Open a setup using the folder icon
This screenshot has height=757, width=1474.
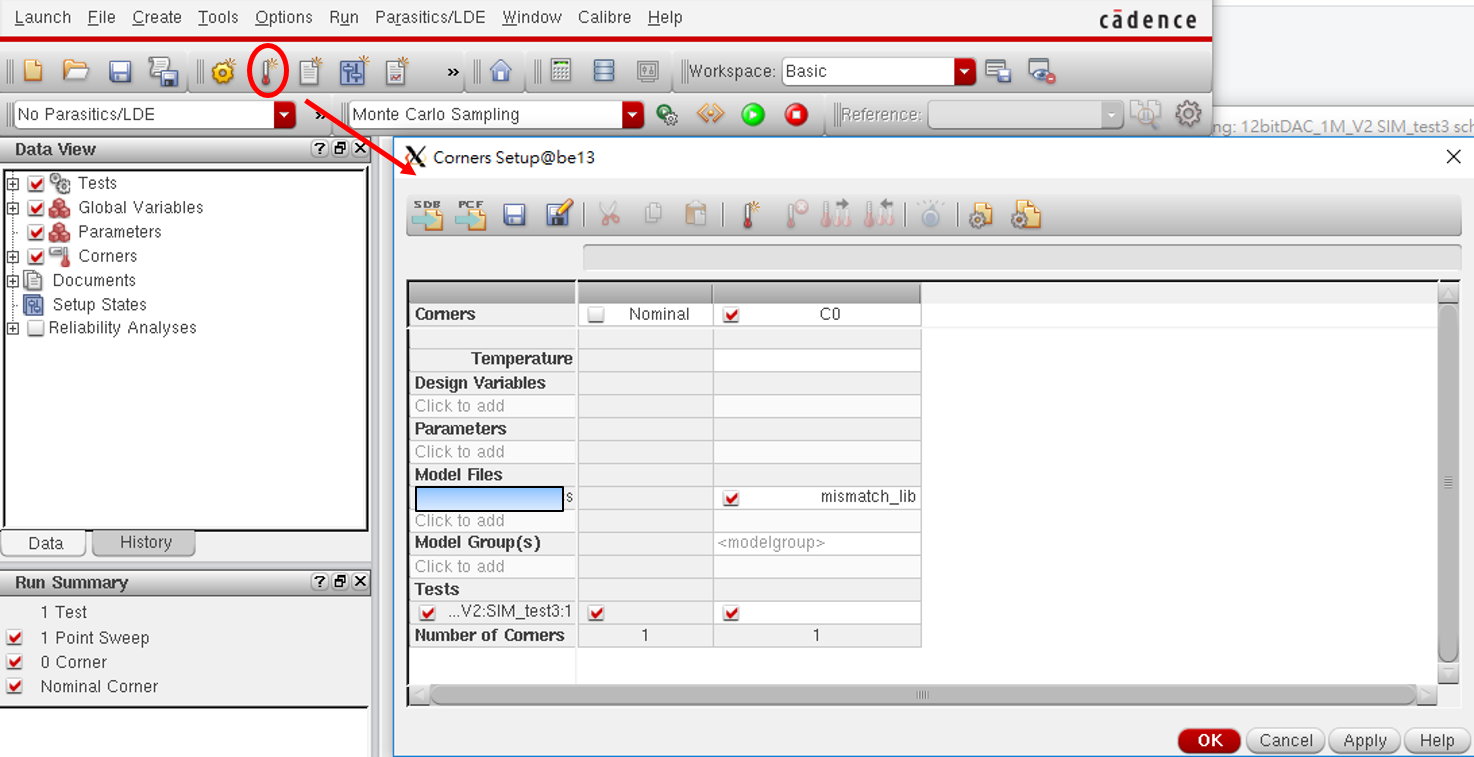coord(76,71)
